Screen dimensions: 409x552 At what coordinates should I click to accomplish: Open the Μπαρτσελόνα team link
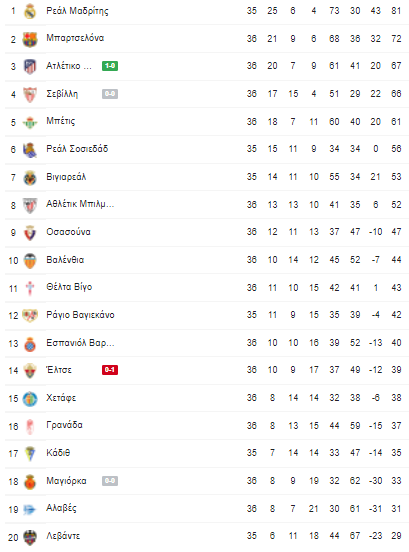[x=75, y=38]
